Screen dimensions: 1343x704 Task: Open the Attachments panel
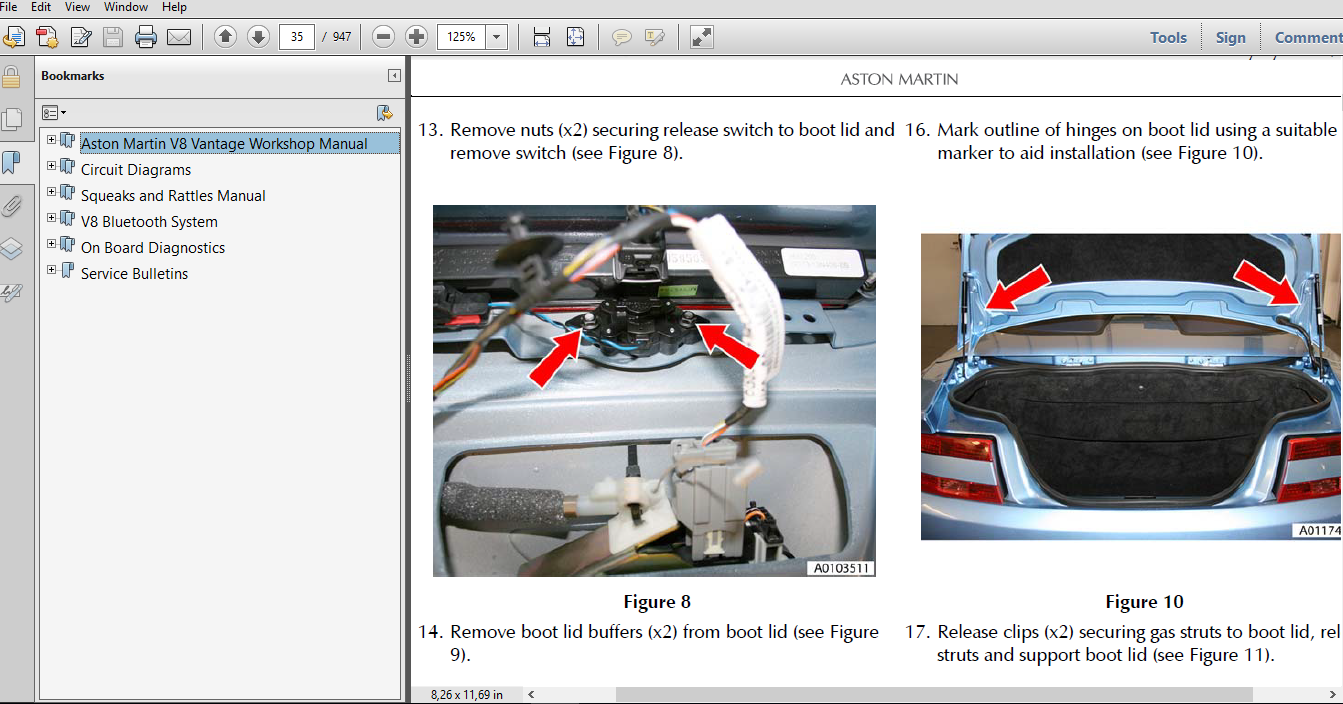[13, 206]
